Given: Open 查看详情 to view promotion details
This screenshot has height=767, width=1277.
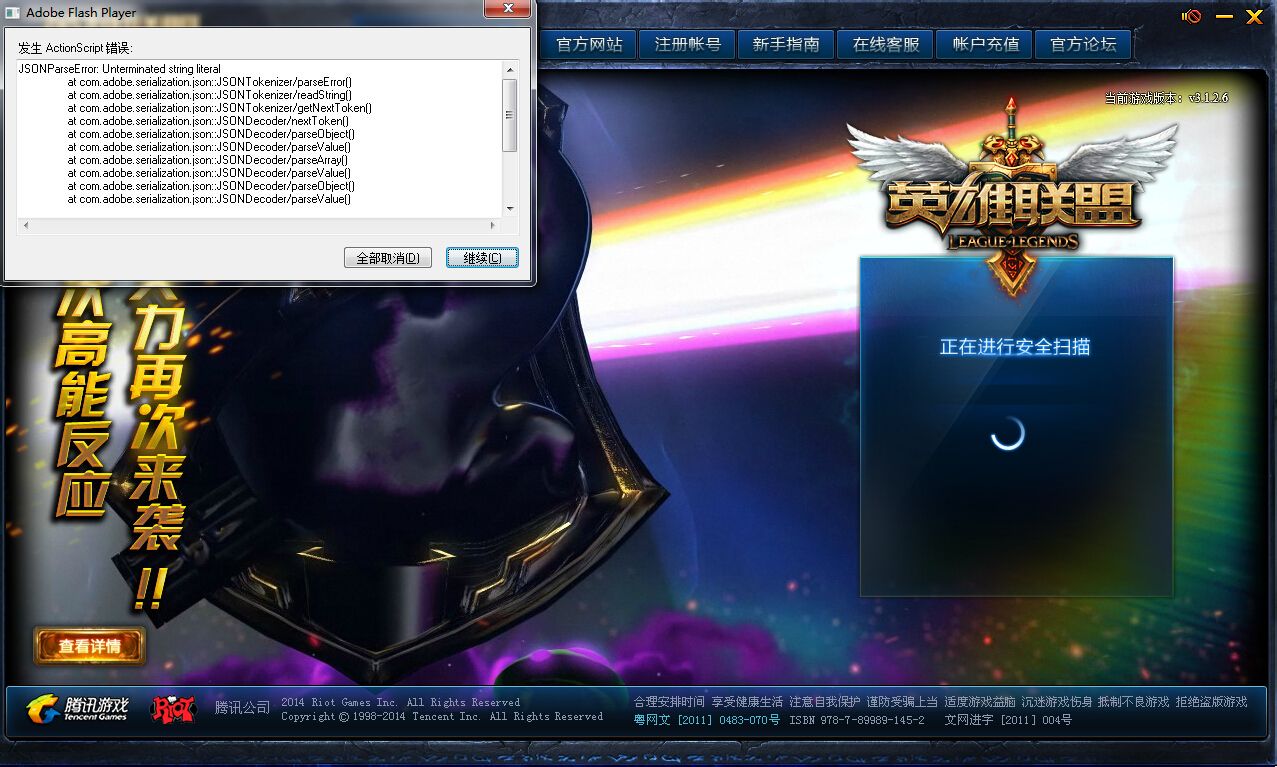Looking at the screenshot, I should click(x=89, y=646).
